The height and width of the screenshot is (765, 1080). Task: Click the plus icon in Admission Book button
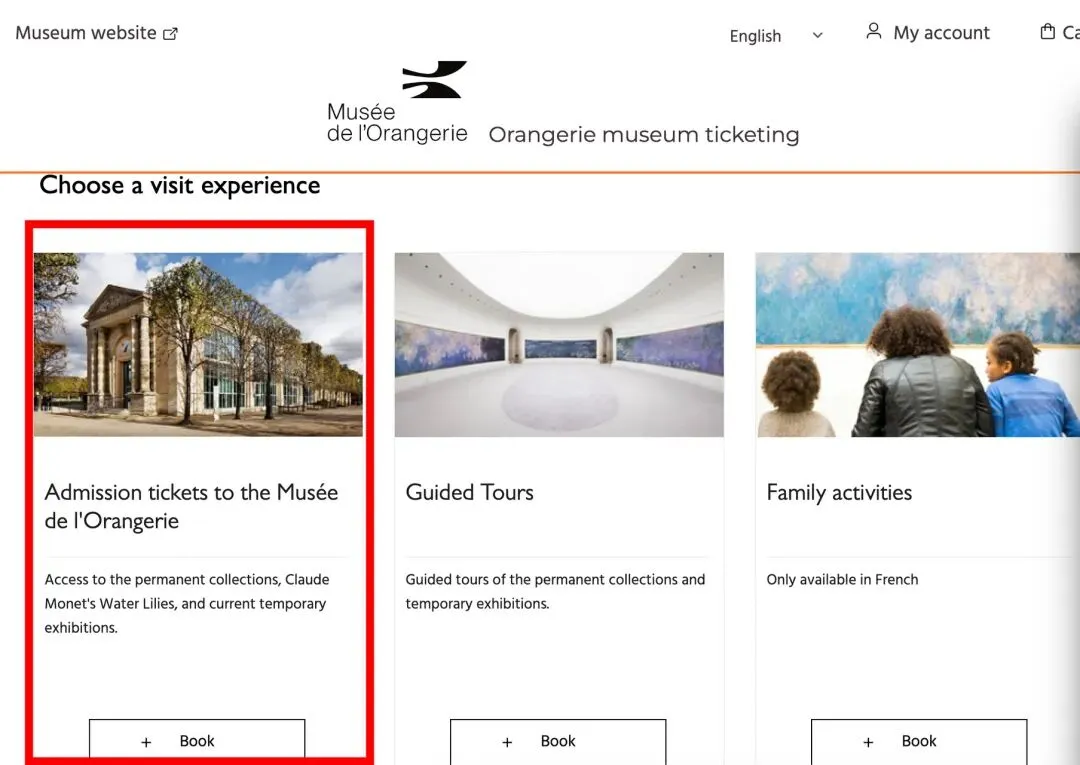pyautogui.click(x=146, y=742)
